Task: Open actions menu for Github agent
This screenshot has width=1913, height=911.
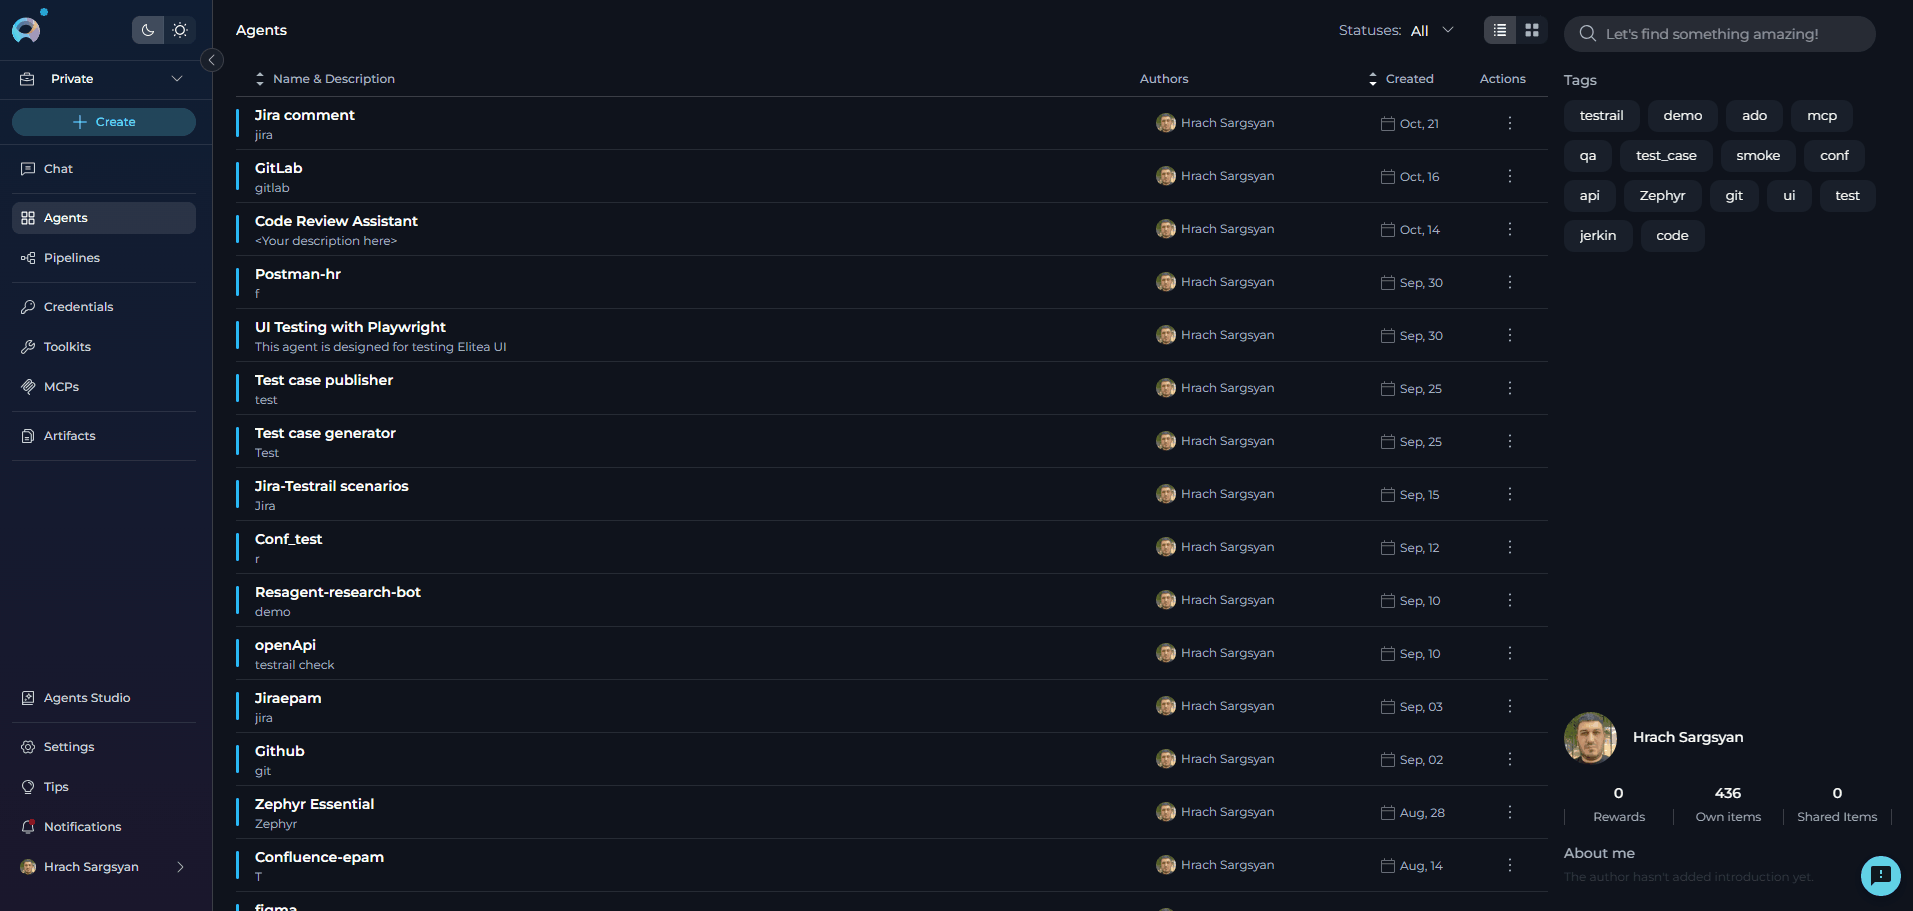Action: 1510,759
